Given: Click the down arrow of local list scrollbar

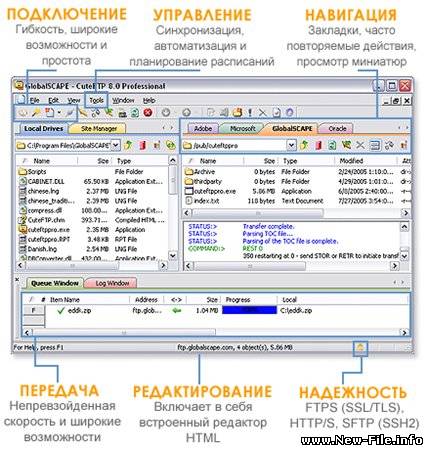Looking at the screenshot, I should pyautogui.click(x=173, y=256).
